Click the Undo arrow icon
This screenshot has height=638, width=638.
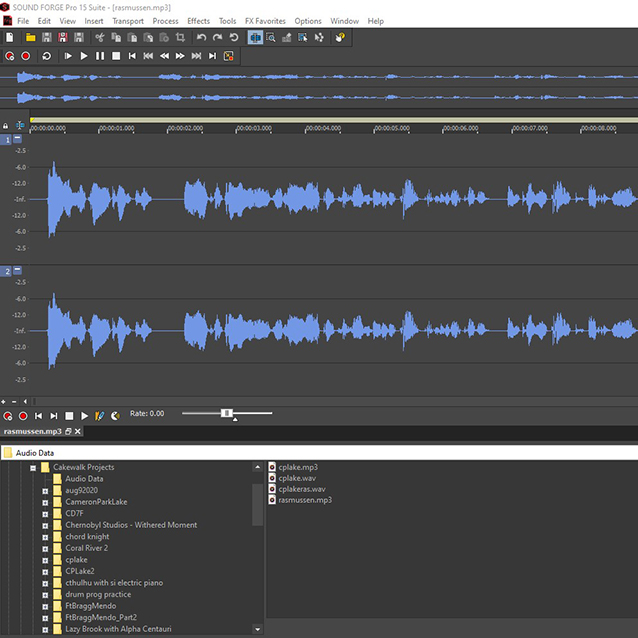pyautogui.click(x=201, y=38)
